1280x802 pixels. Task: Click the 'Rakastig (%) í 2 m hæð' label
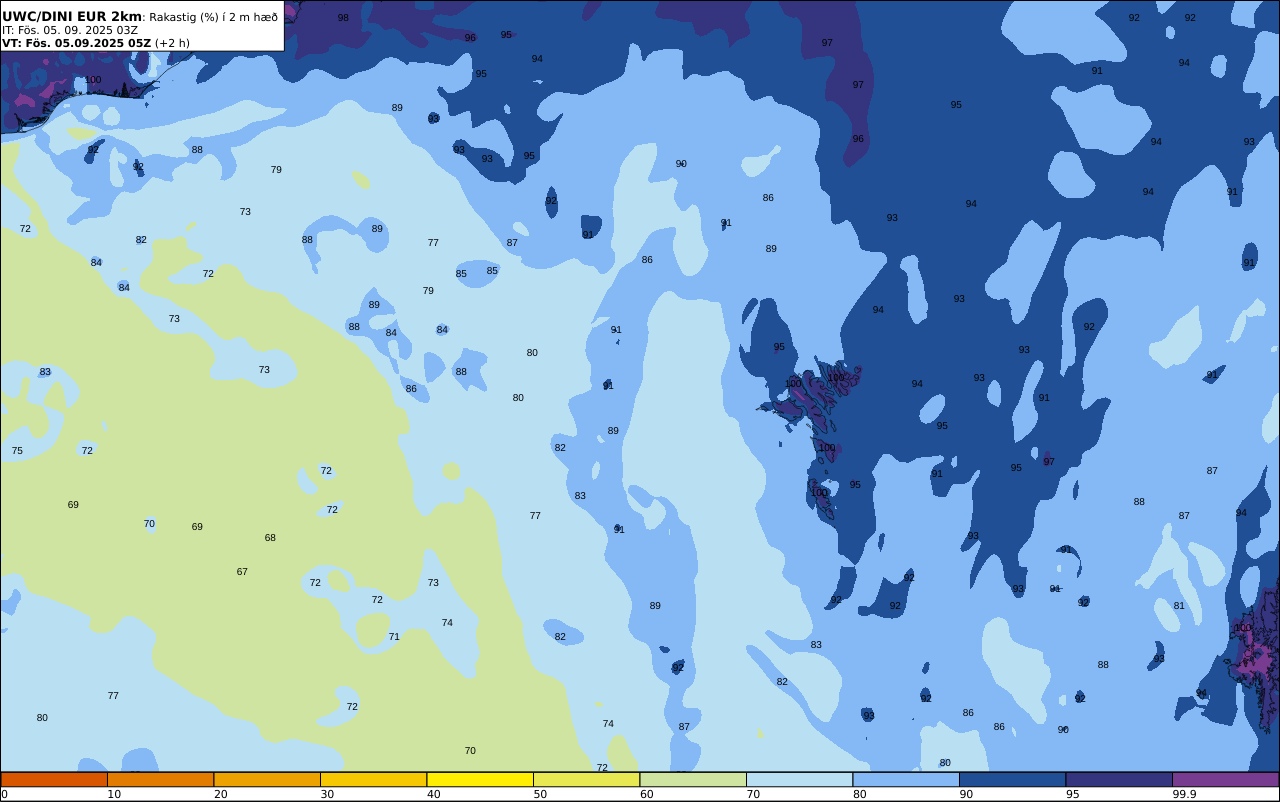point(214,17)
